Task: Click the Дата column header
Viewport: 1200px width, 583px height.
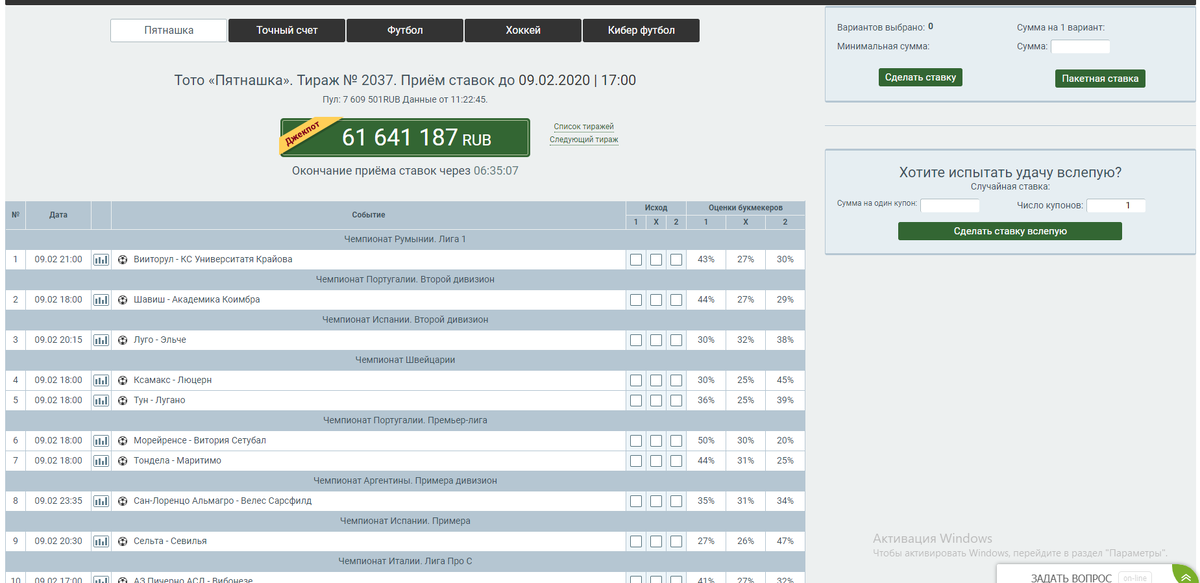Action: coord(58,215)
